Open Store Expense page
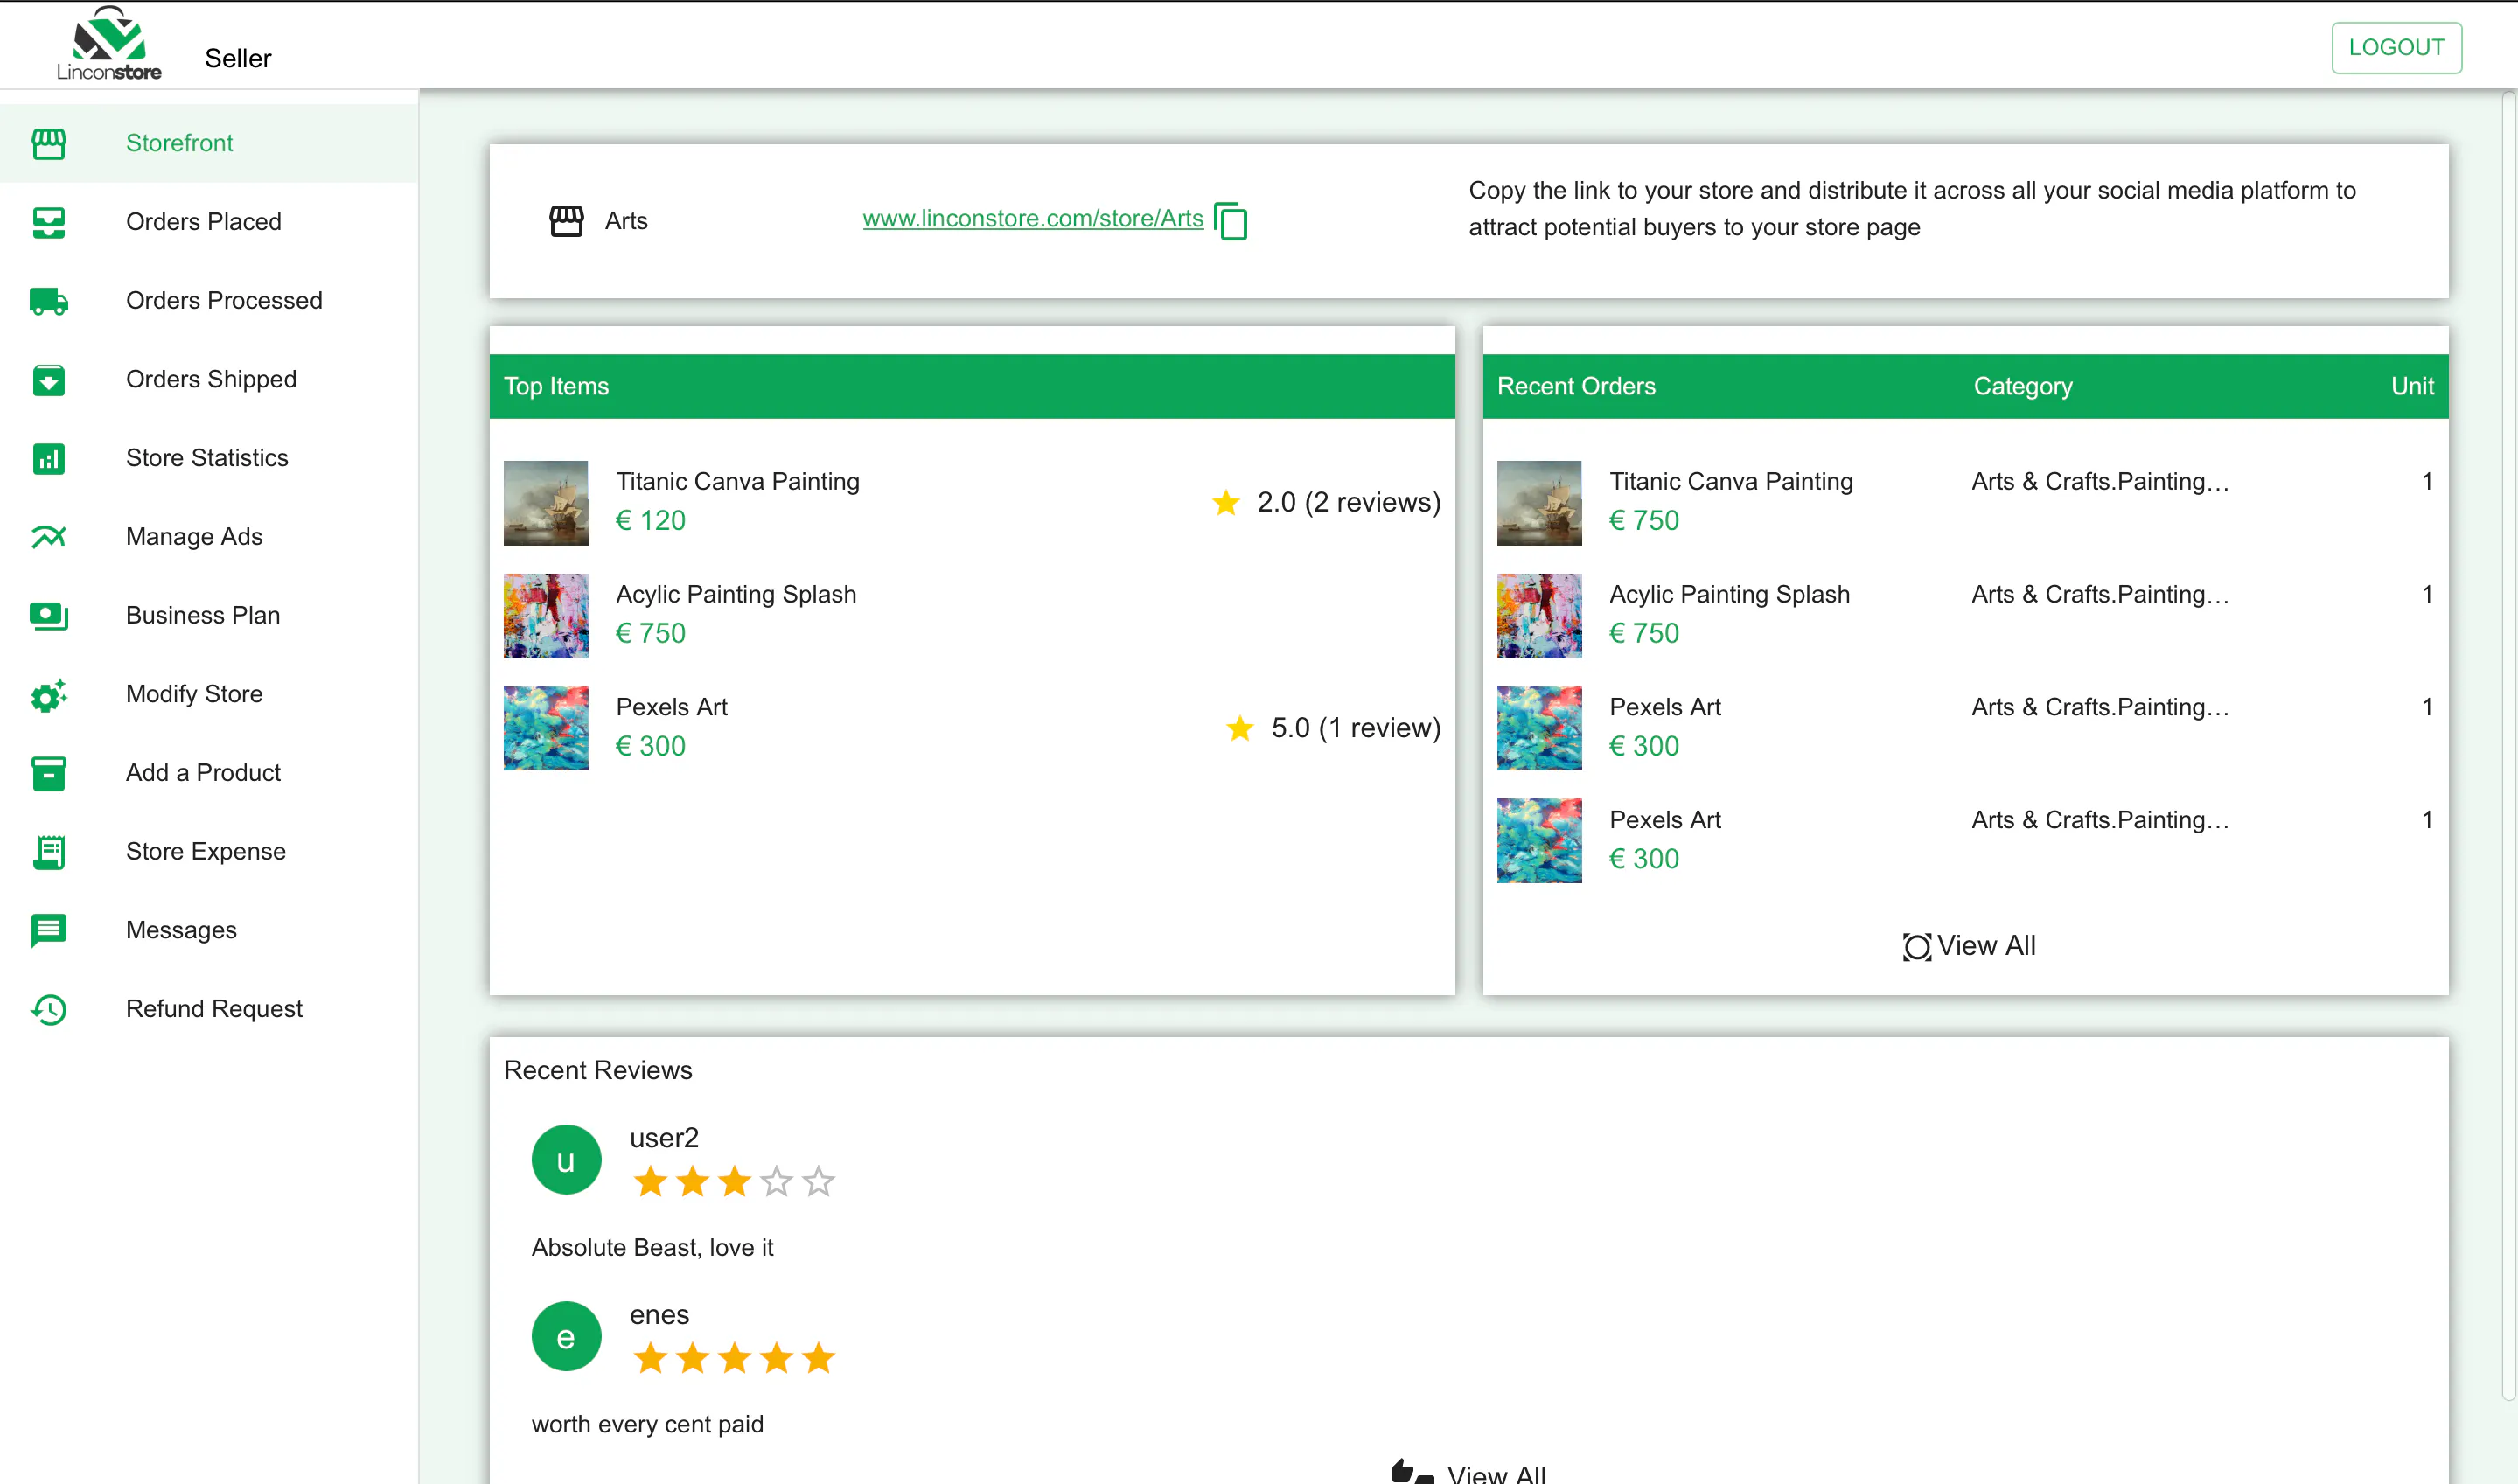Screen dimensions: 2518x1484 (x=209, y=851)
